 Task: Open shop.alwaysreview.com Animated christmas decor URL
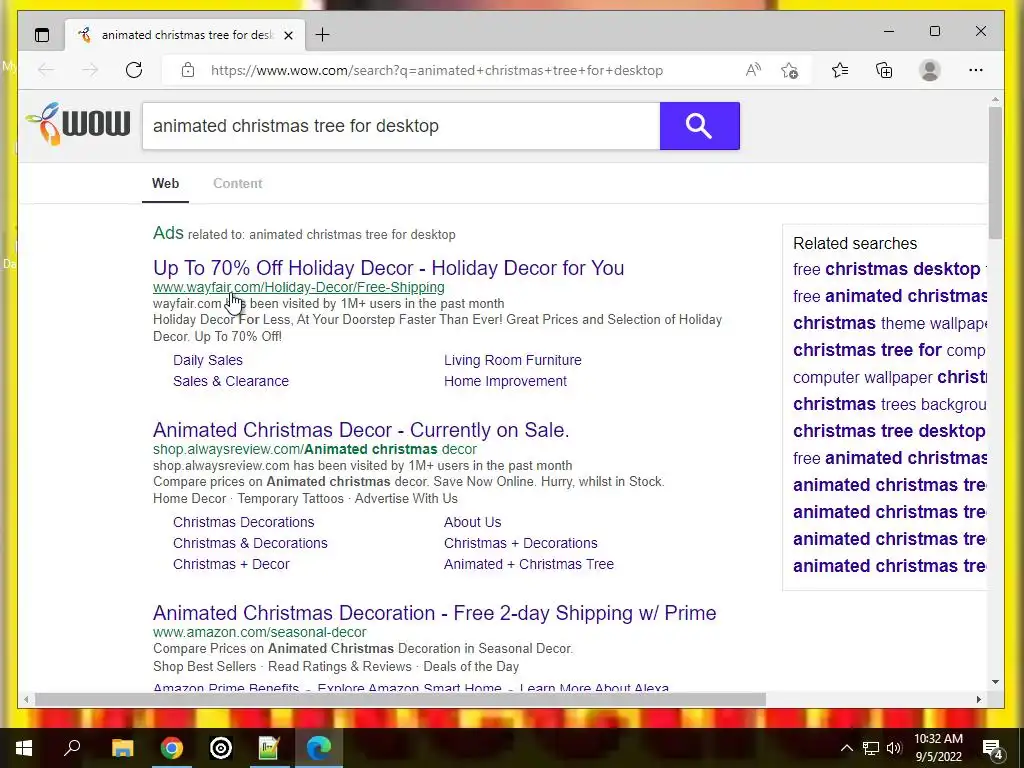click(315, 449)
